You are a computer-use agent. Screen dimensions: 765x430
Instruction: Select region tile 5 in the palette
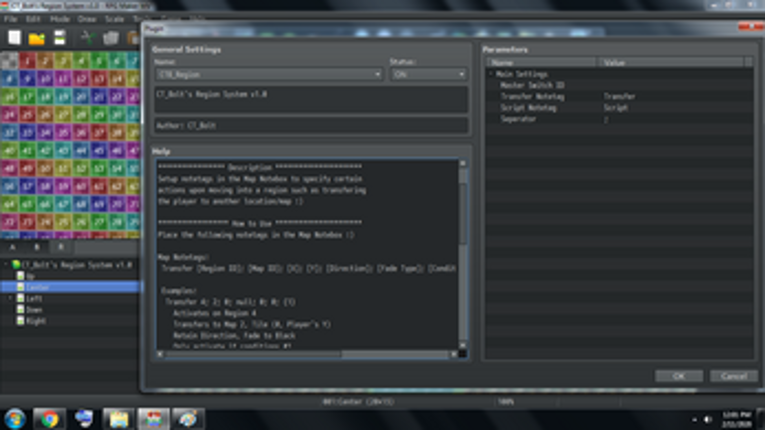(99, 61)
